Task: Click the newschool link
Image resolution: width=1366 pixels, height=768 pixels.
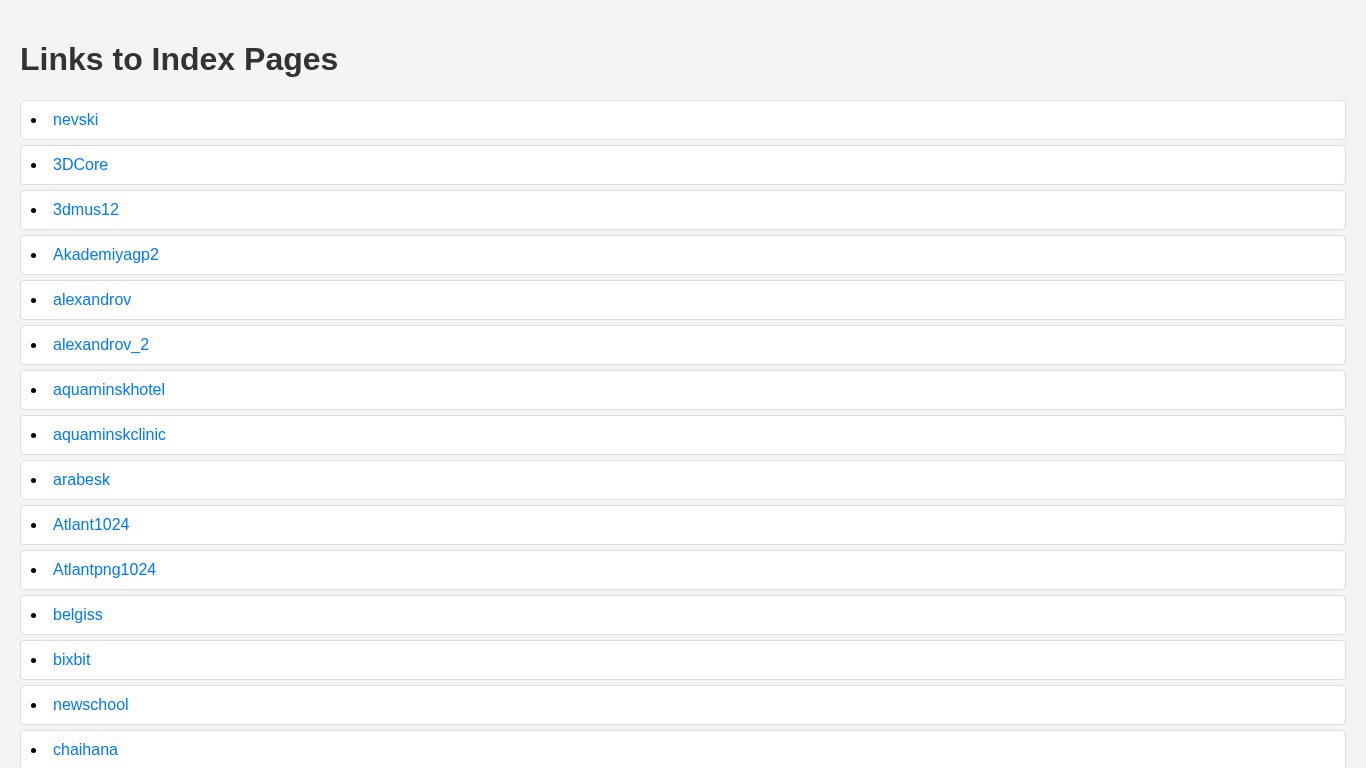Action: click(x=90, y=705)
